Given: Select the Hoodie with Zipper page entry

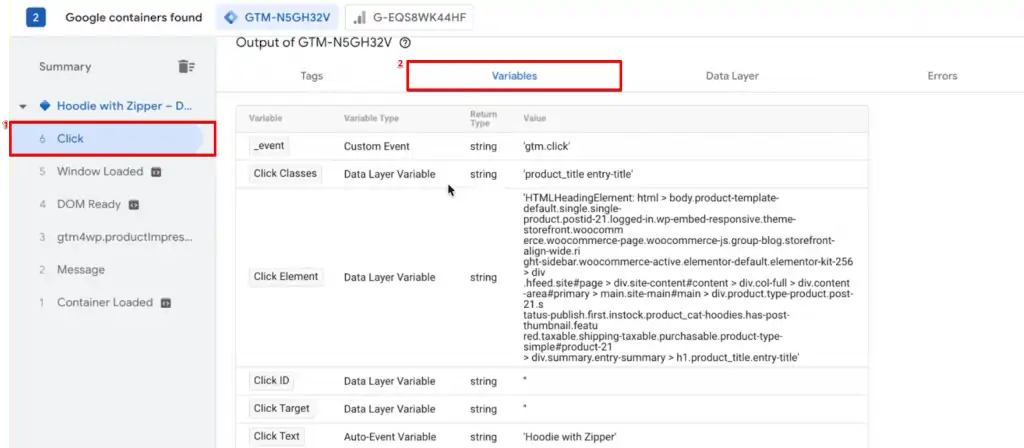Looking at the screenshot, I should [125, 106].
